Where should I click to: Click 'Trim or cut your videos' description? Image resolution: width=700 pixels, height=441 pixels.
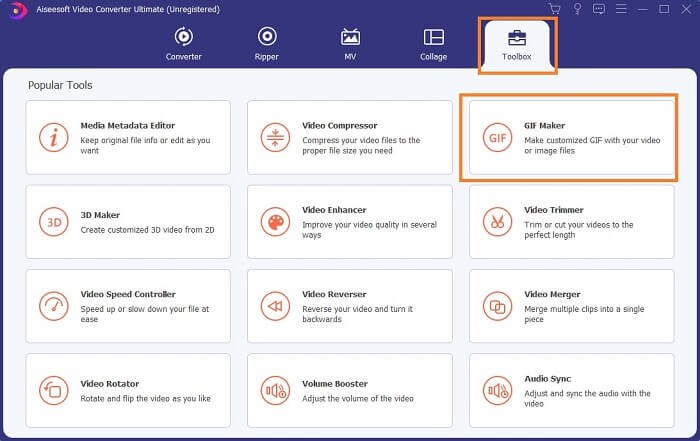click(579, 229)
